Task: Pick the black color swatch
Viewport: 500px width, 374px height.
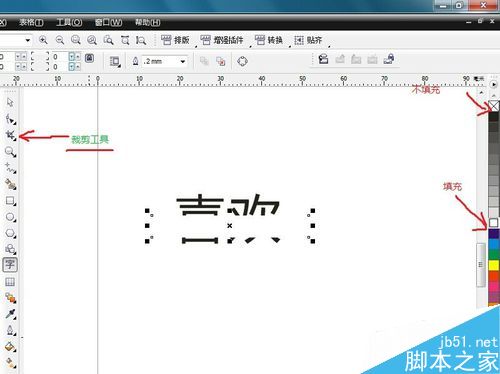Action: point(494,117)
